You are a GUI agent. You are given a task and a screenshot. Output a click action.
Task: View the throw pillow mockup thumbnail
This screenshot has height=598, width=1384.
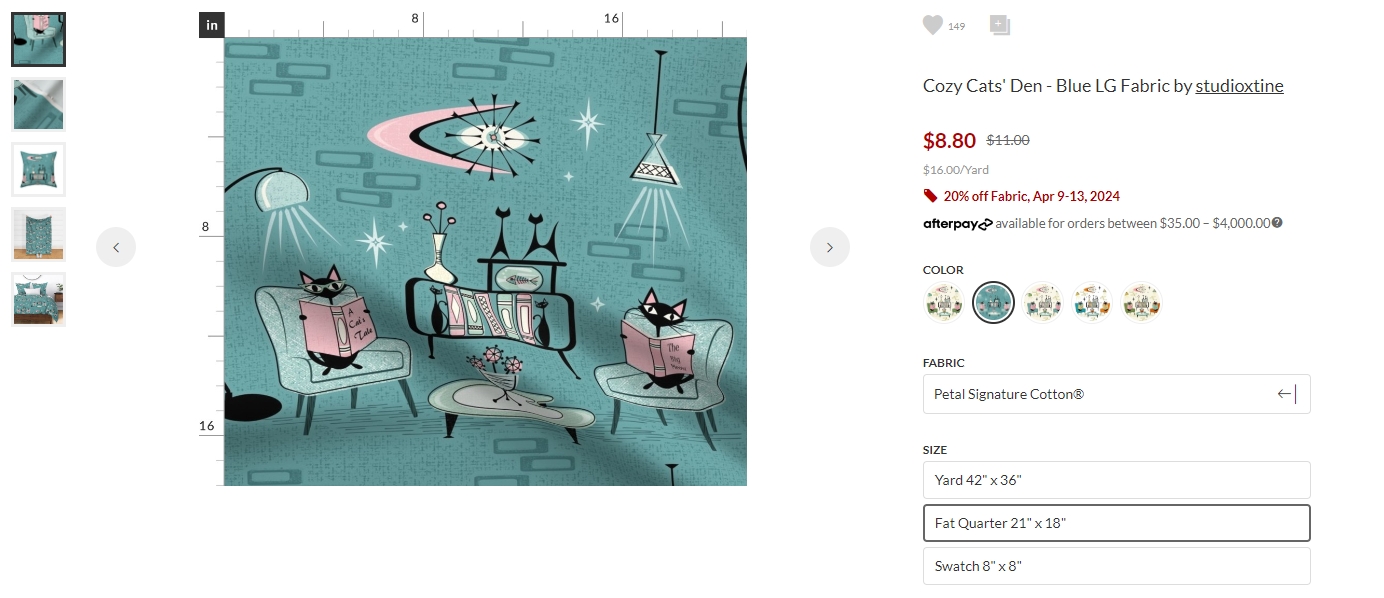pos(38,169)
